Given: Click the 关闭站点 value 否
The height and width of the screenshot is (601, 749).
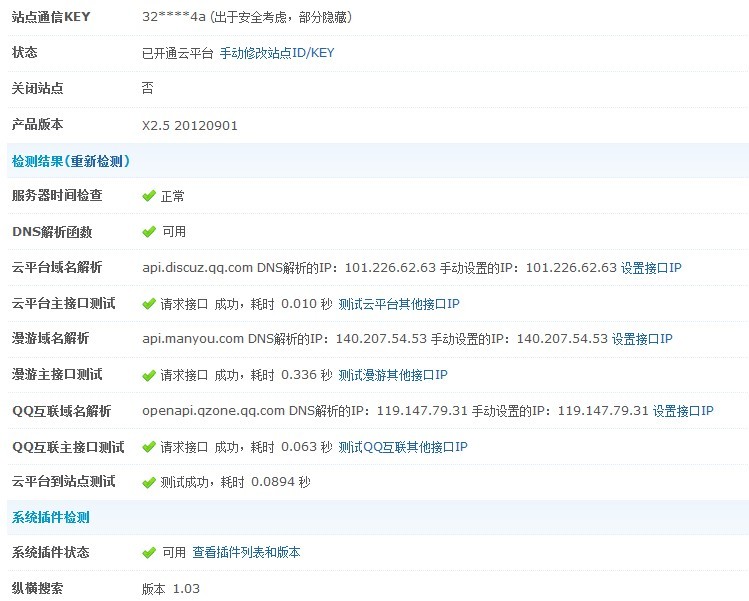Looking at the screenshot, I should pyautogui.click(x=148, y=88).
